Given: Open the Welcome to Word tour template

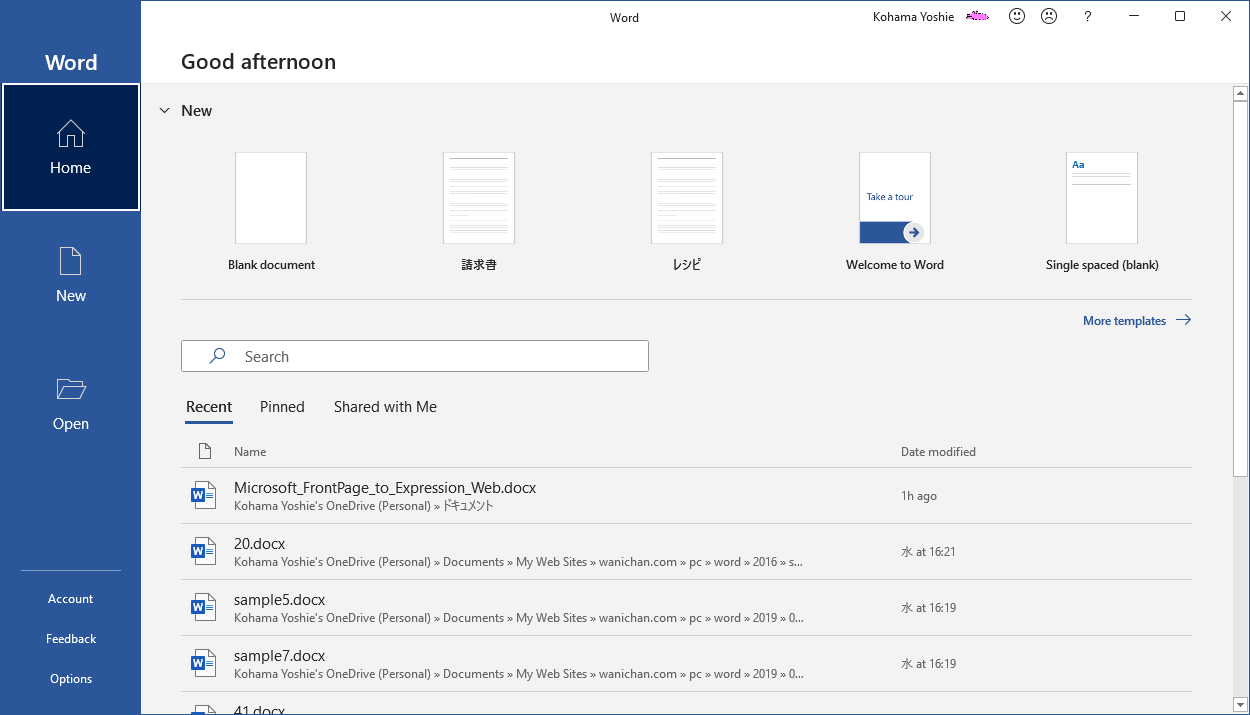Looking at the screenshot, I should coord(895,198).
